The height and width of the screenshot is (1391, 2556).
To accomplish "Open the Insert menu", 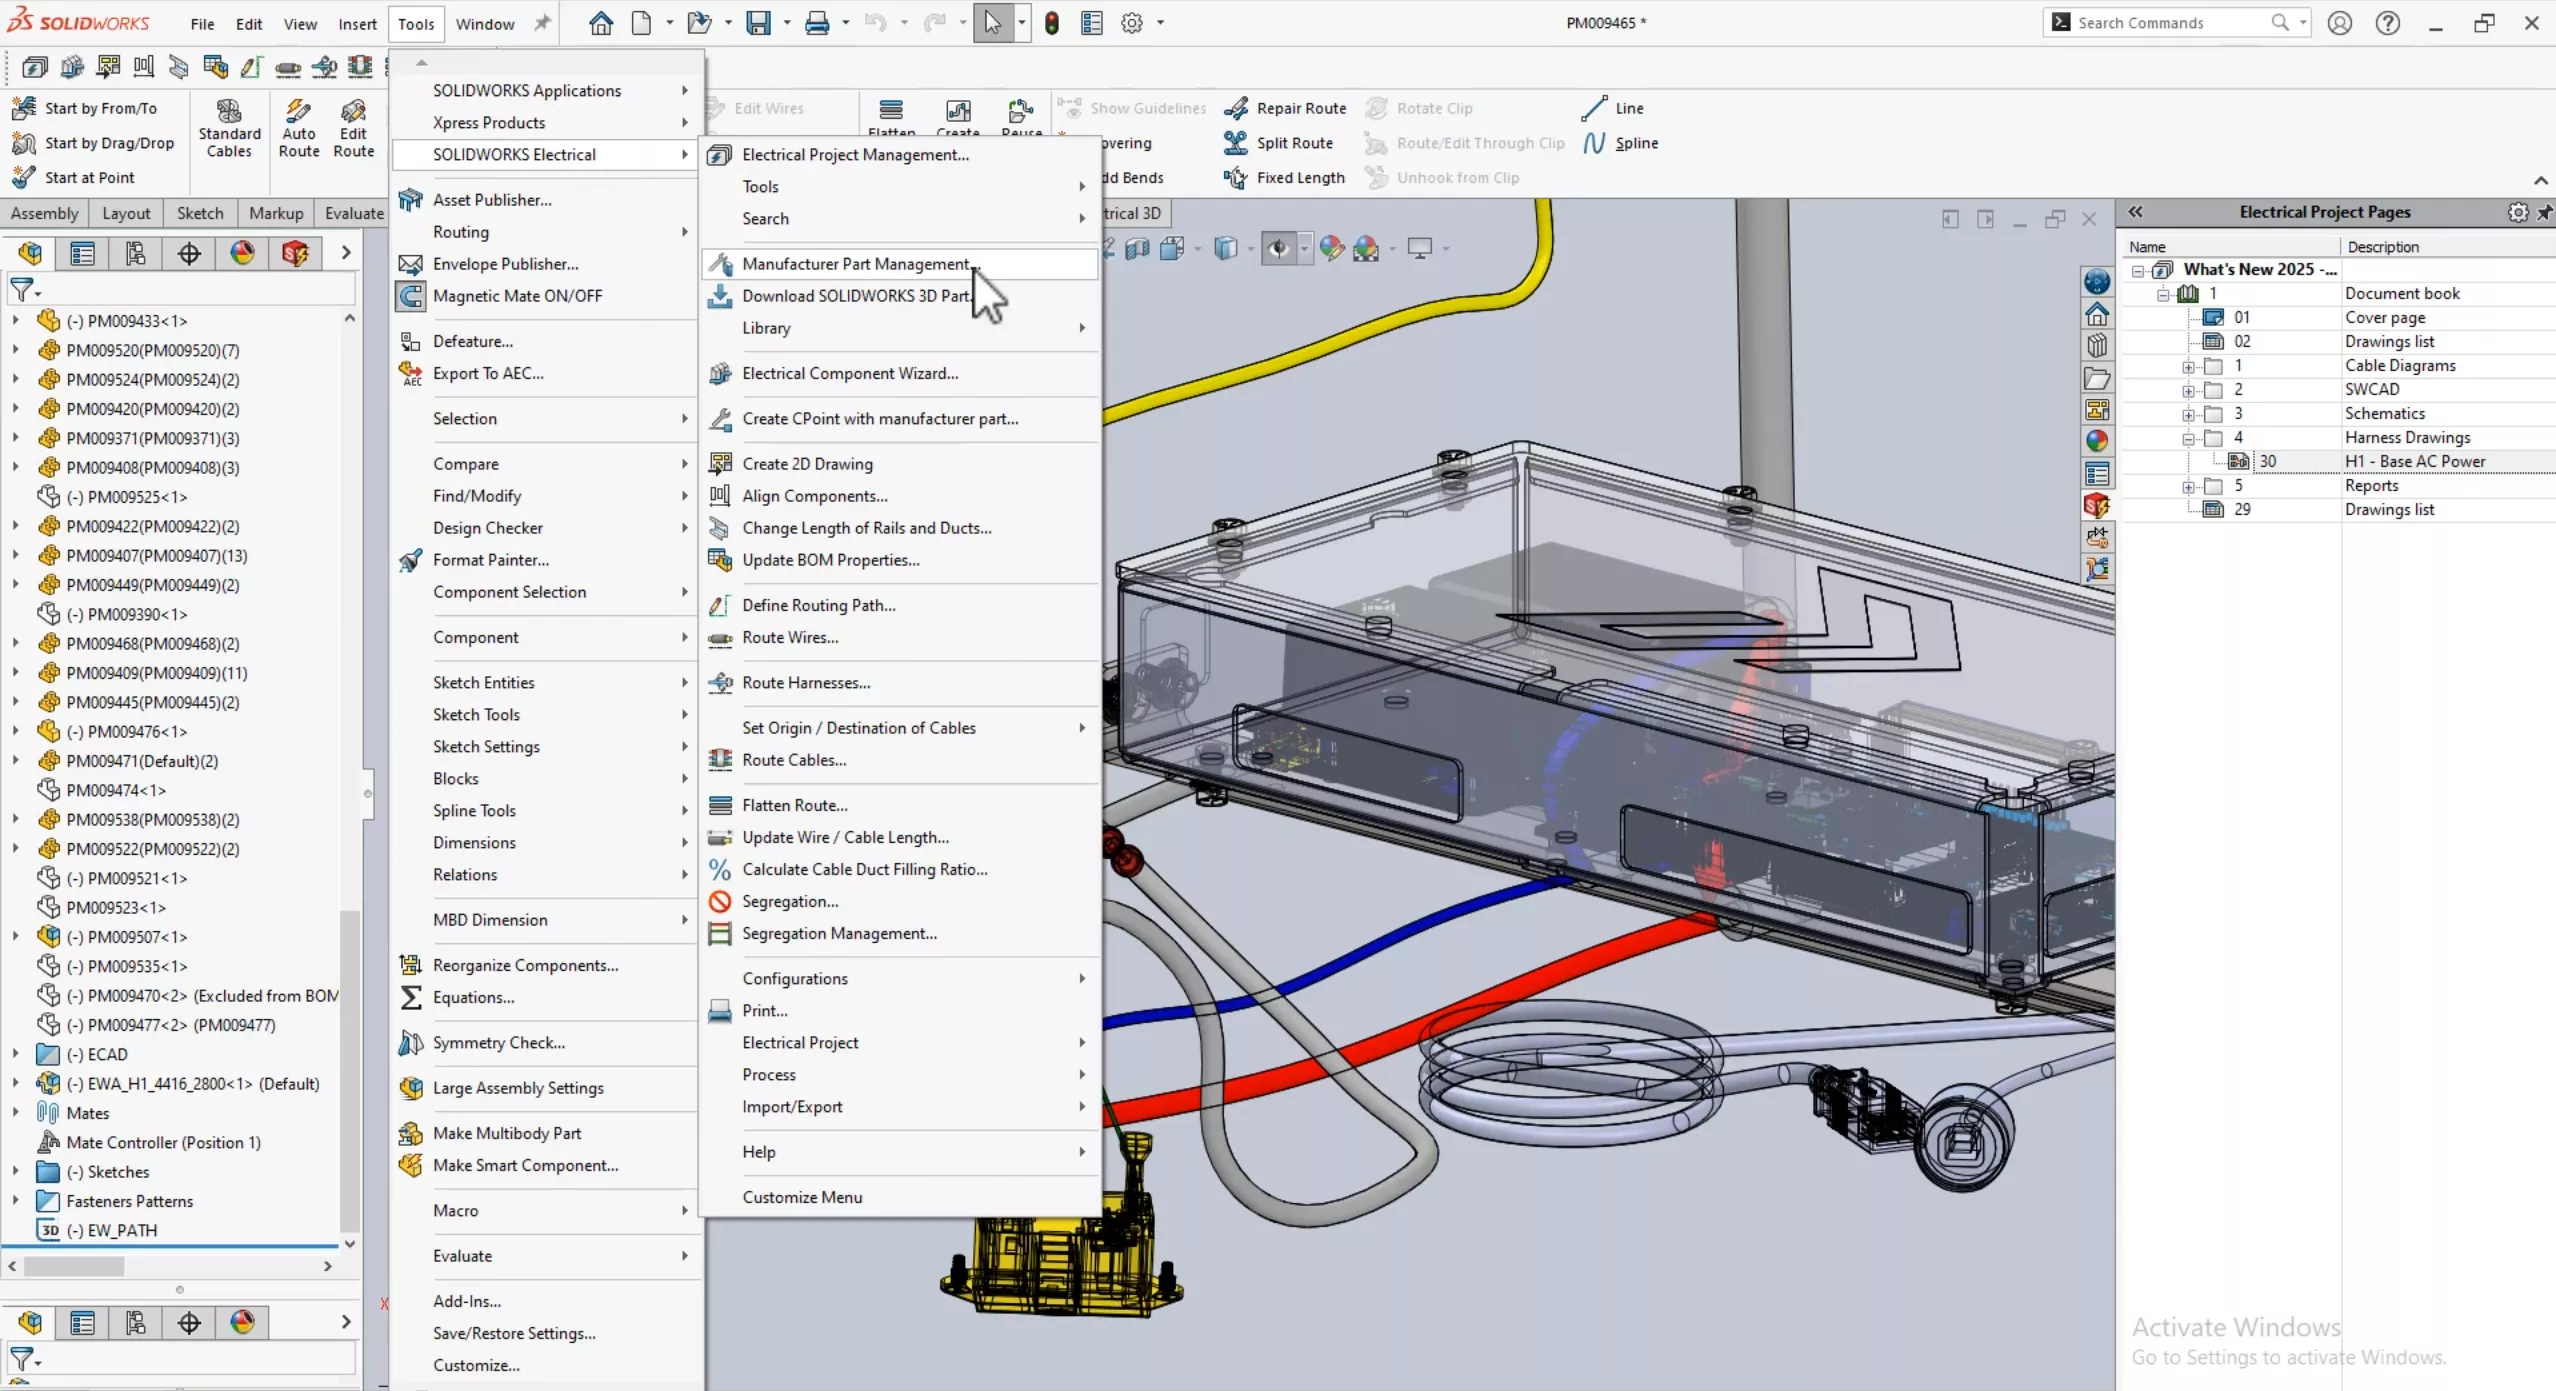I will [x=357, y=23].
